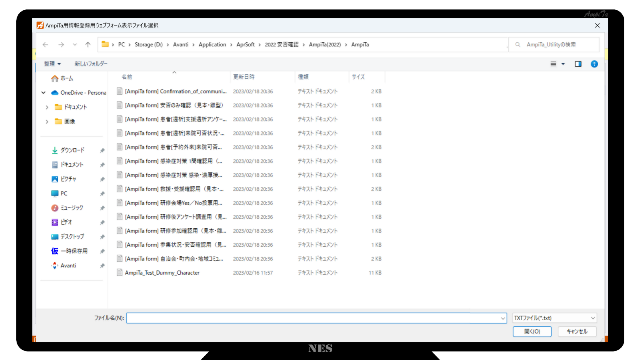Image resolution: width=640 pixels, height=360 pixels.
Task: Open PC in the quick access sidebar
Action: coord(59,193)
